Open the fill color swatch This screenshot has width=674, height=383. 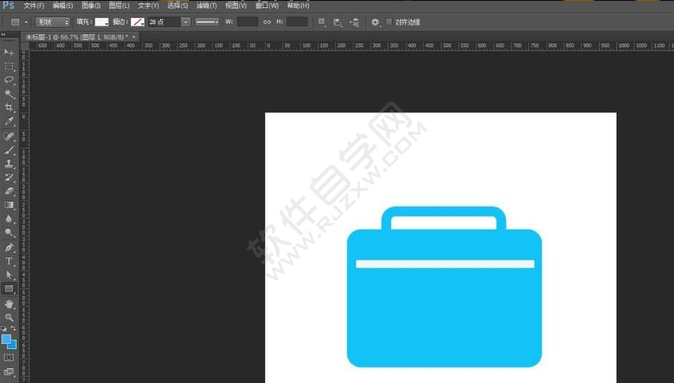pyautogui.click(x=101, y=22)
